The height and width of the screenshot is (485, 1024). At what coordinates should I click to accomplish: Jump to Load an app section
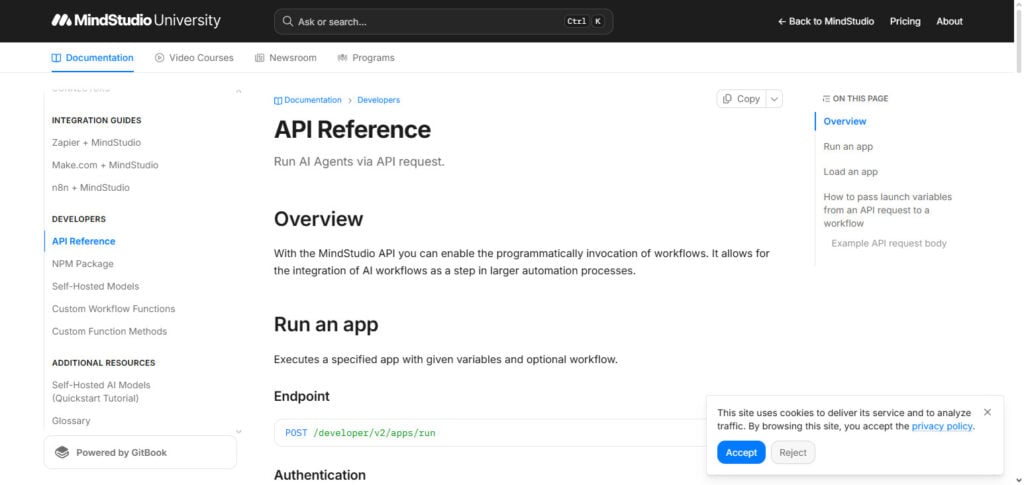pos(850,172)
